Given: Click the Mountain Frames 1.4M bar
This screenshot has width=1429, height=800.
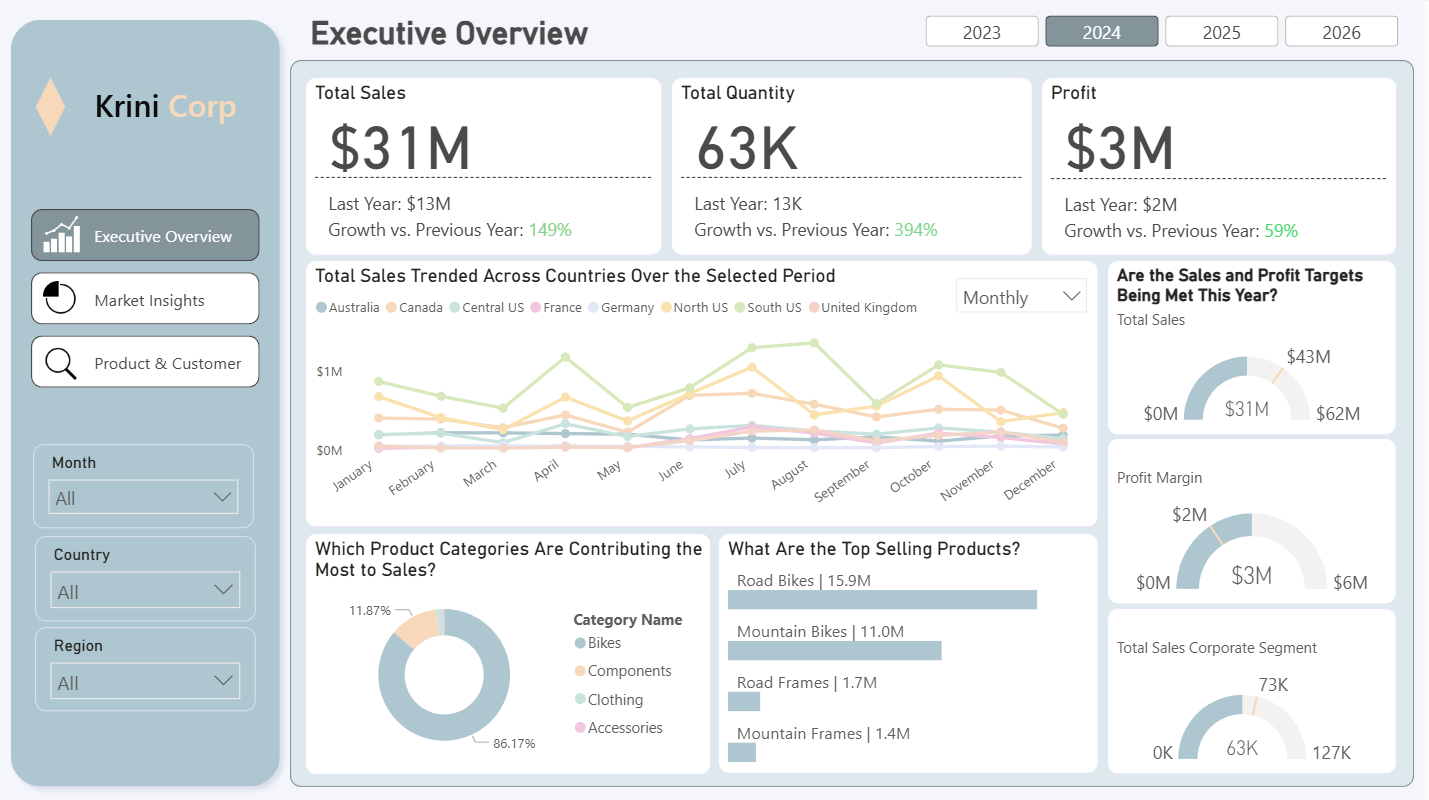Looking at the screenshot, I should pyautogui.click(x=742, y=752).
